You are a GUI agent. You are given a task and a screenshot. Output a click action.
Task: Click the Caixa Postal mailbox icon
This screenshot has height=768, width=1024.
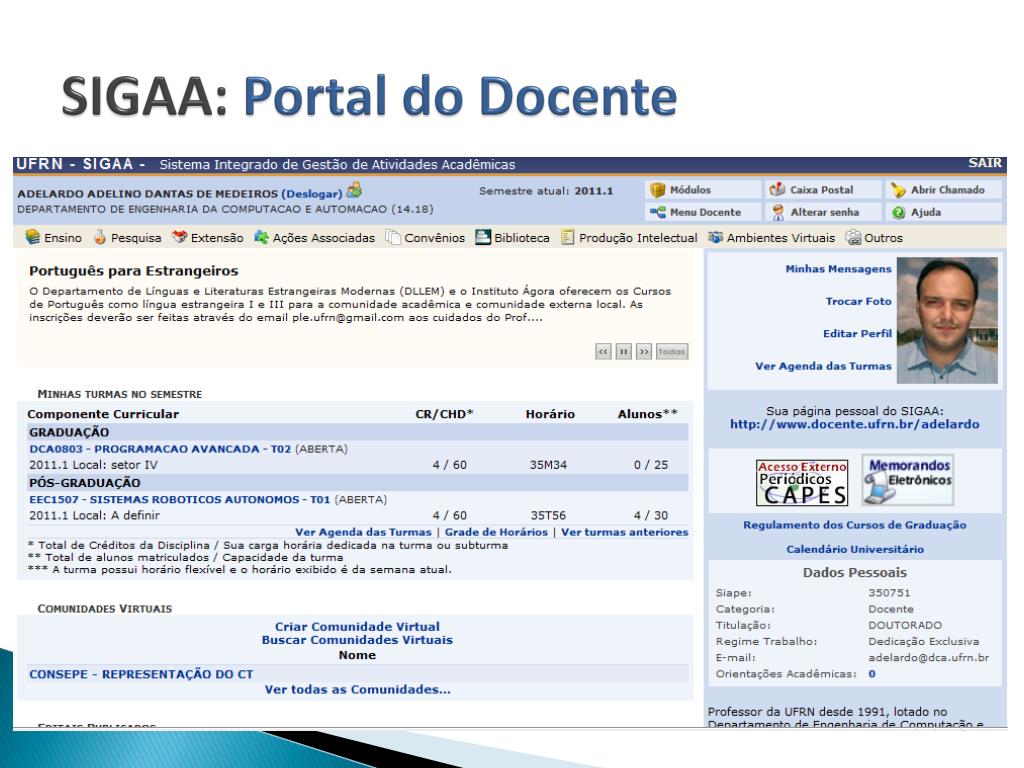(x=777, y=190)
